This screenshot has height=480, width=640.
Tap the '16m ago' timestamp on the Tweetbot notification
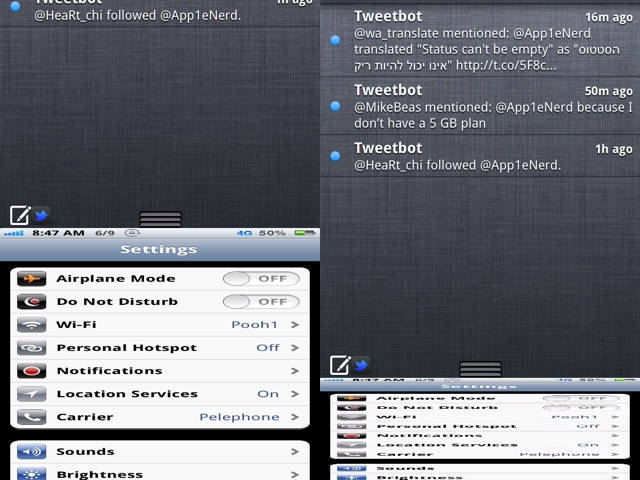[609, 17]
